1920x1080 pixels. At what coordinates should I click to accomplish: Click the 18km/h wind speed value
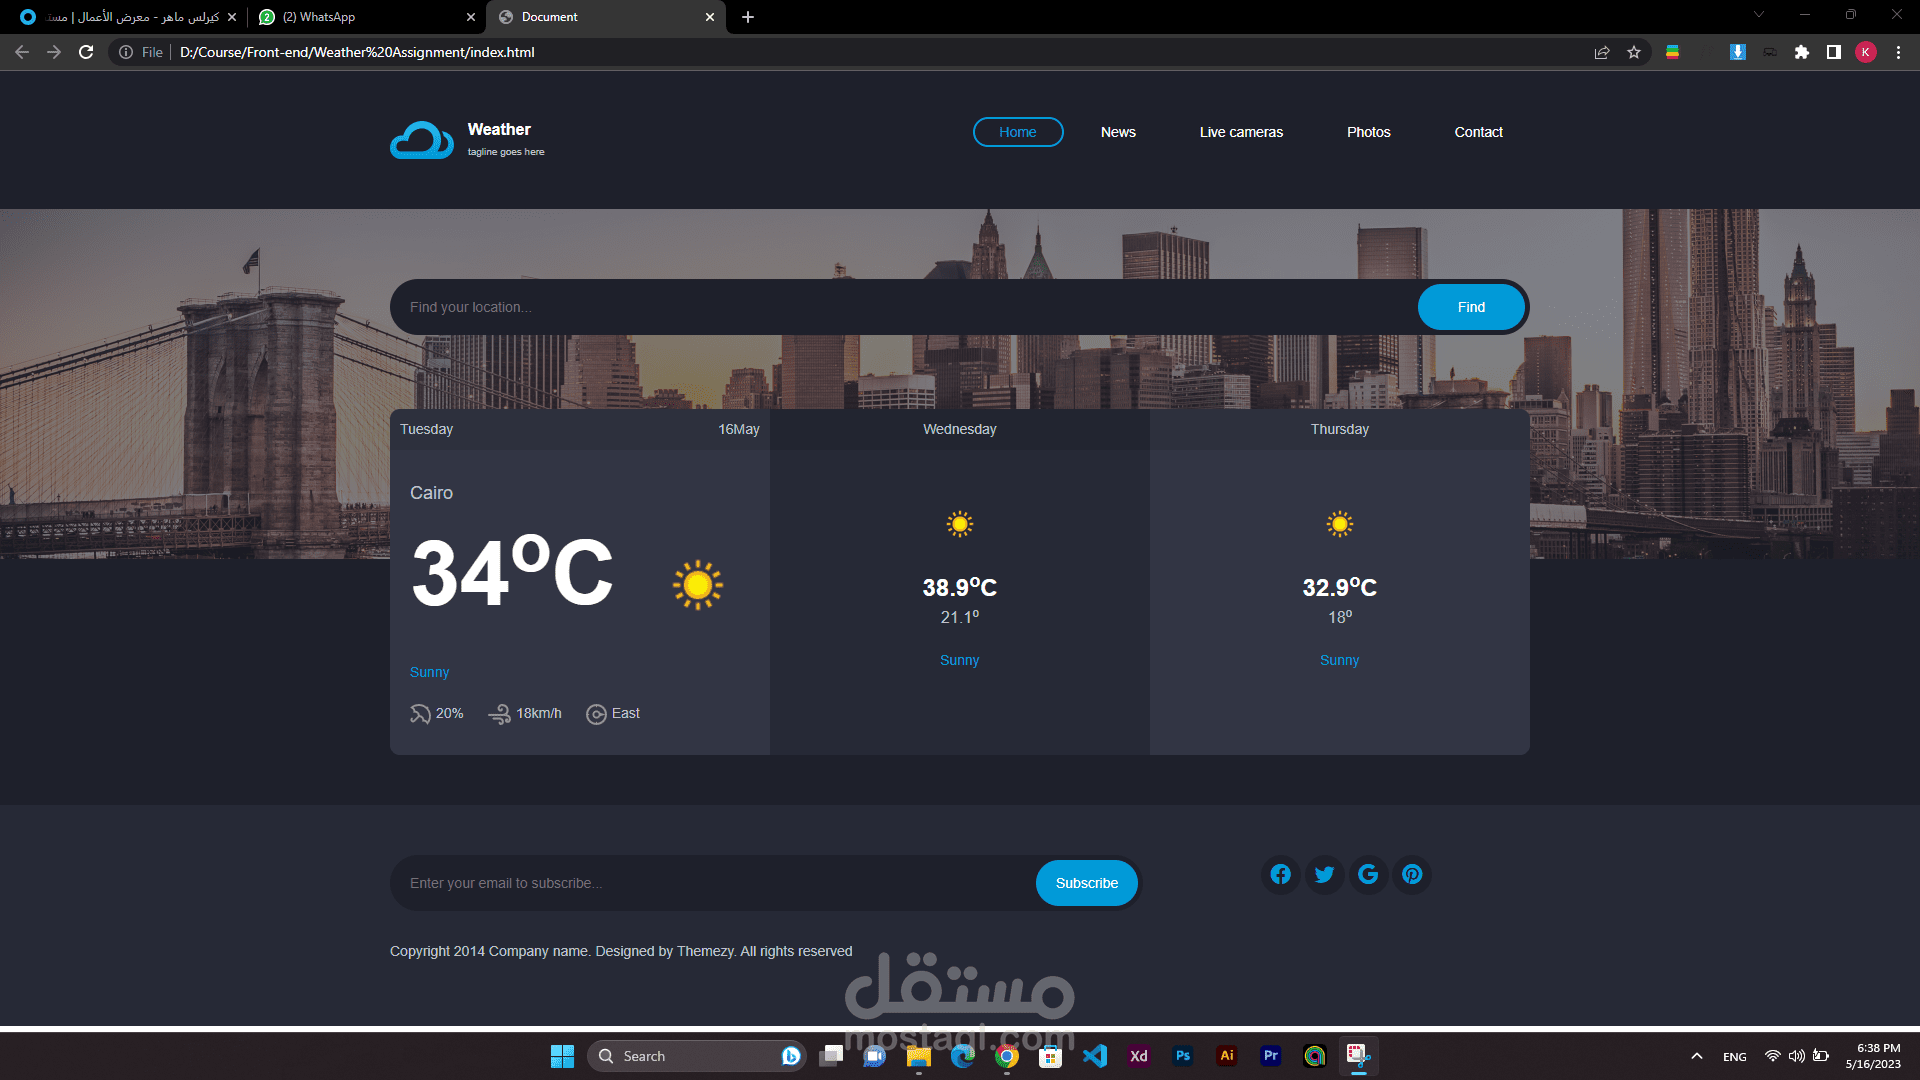[539, 713]
